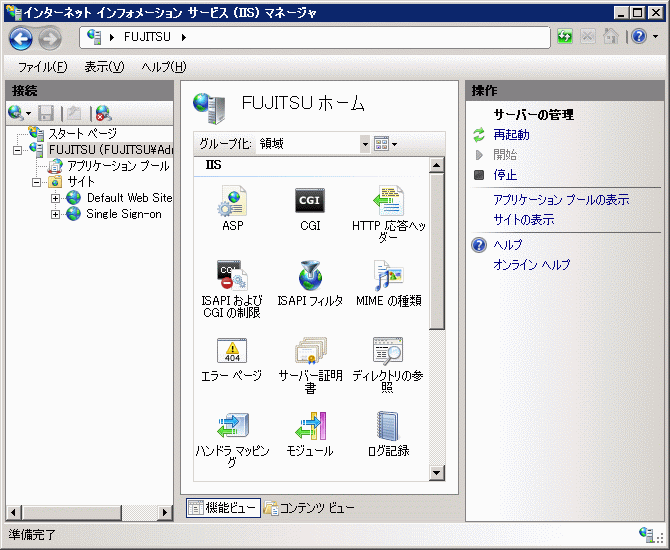Open the CGI feature icon
This screenshot has width=670, height=550.
coord(310,208)
